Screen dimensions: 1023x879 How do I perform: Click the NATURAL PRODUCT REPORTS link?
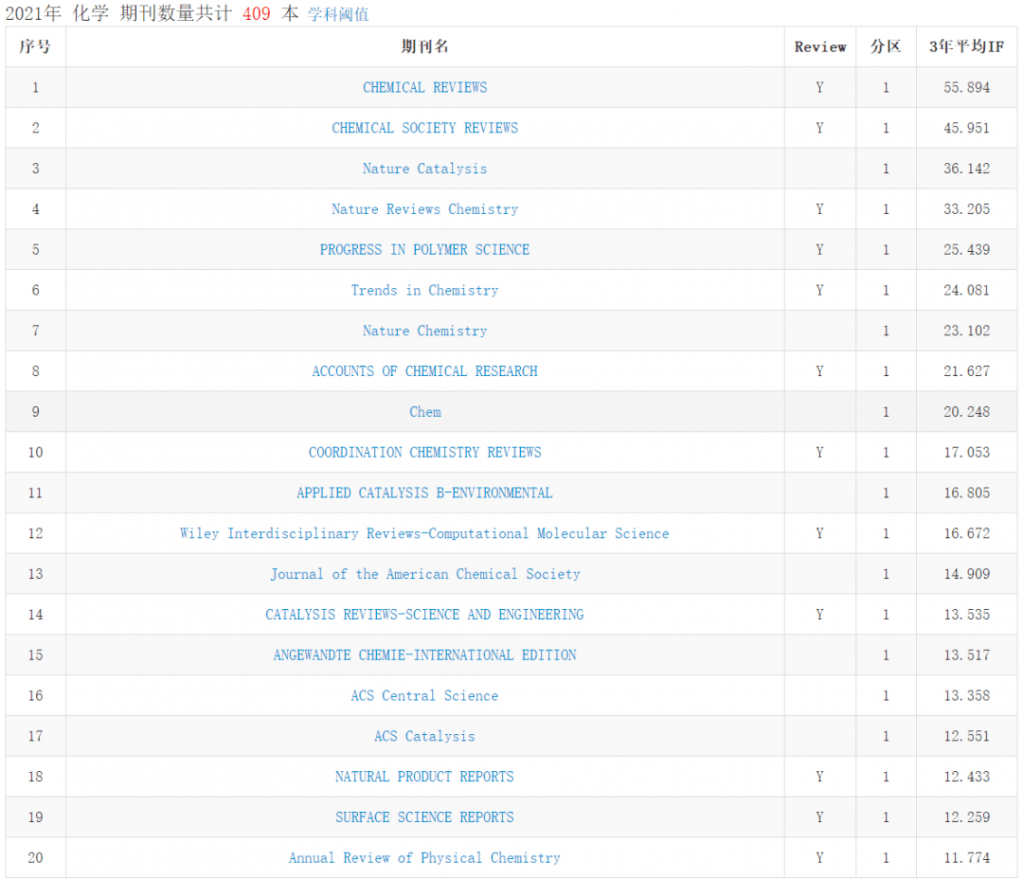pos(425,777)
